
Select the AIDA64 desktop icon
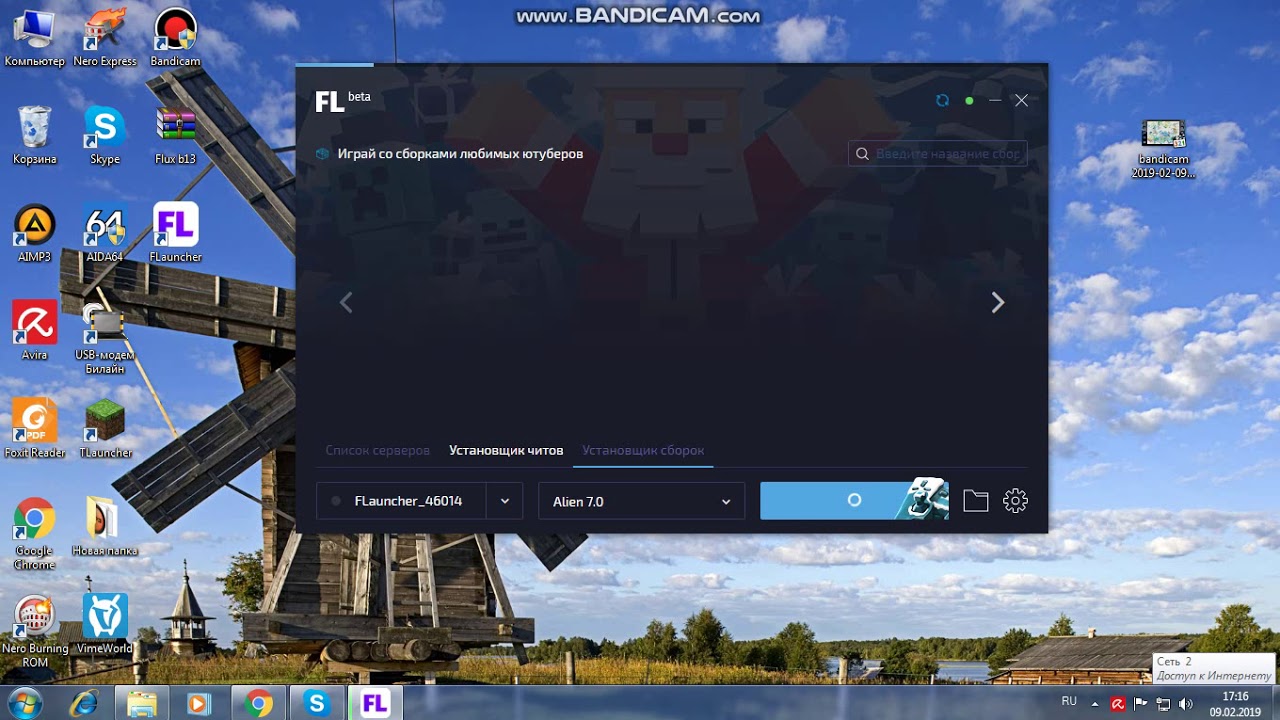point(105,234)
